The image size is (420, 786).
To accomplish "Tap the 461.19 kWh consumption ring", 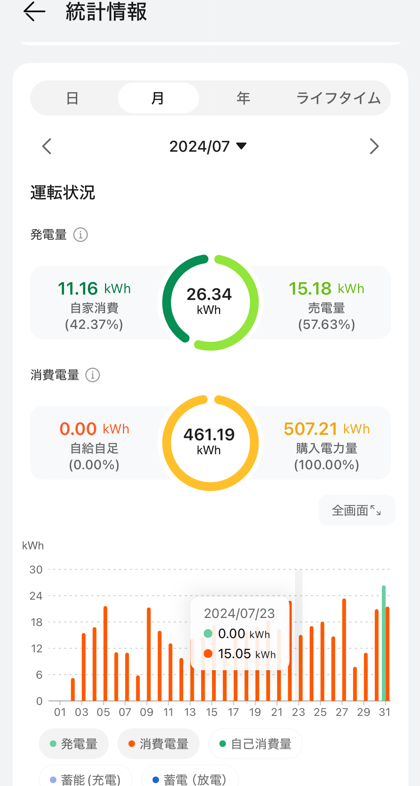I will (209, 443).
